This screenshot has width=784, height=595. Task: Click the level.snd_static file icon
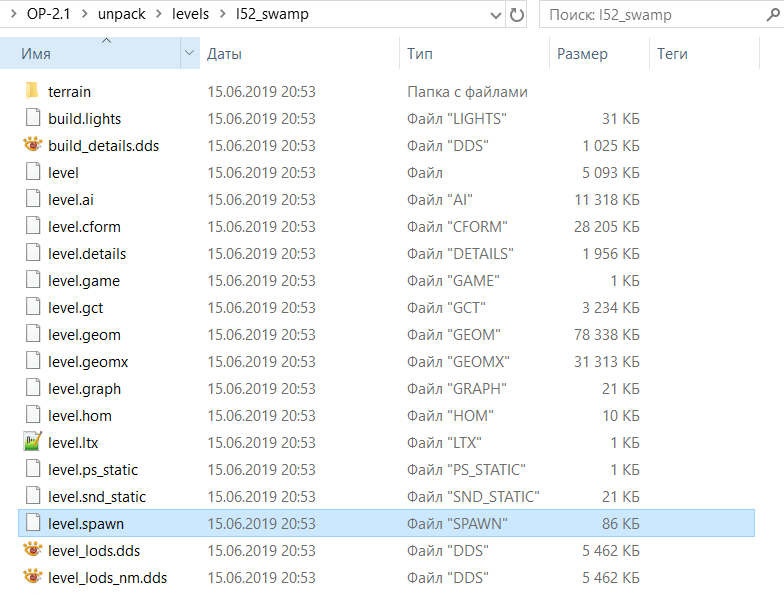point(33,496)
